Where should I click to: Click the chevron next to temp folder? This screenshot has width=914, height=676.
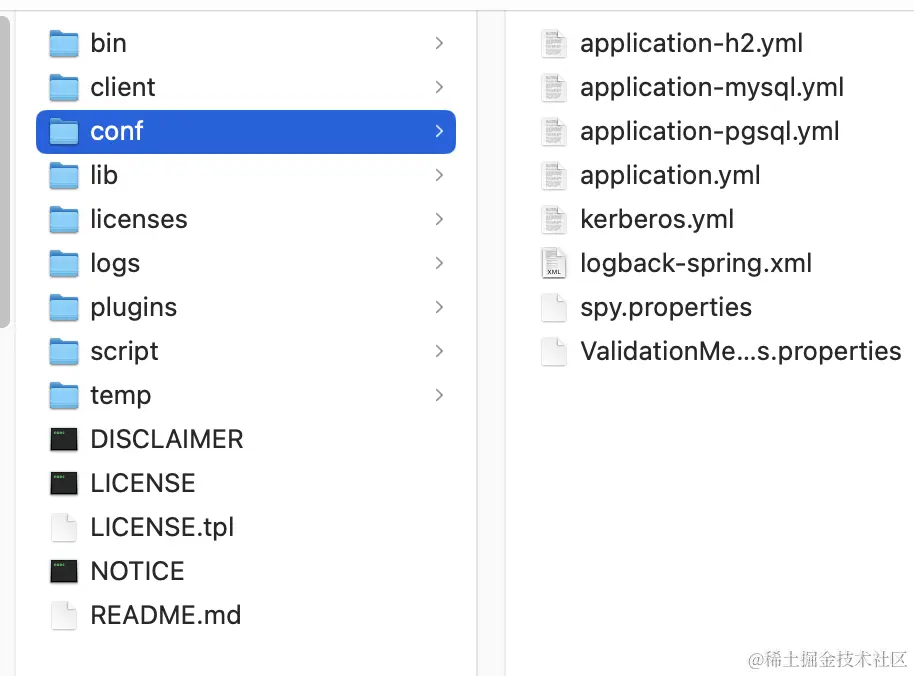[439, 395]
